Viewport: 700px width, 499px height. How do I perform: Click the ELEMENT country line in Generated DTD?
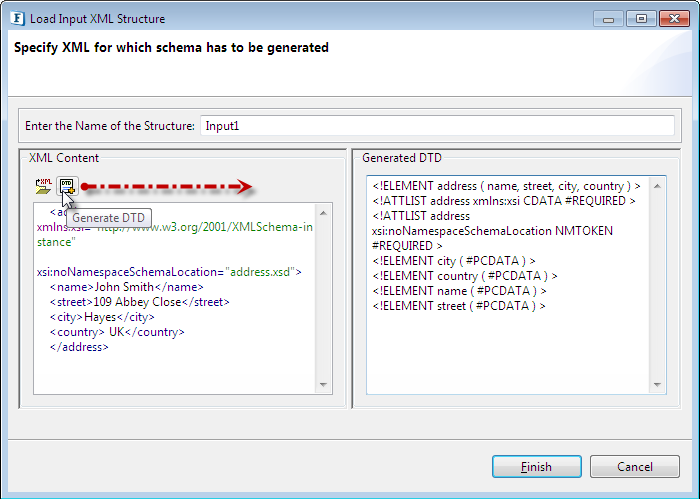click(464, 275)
